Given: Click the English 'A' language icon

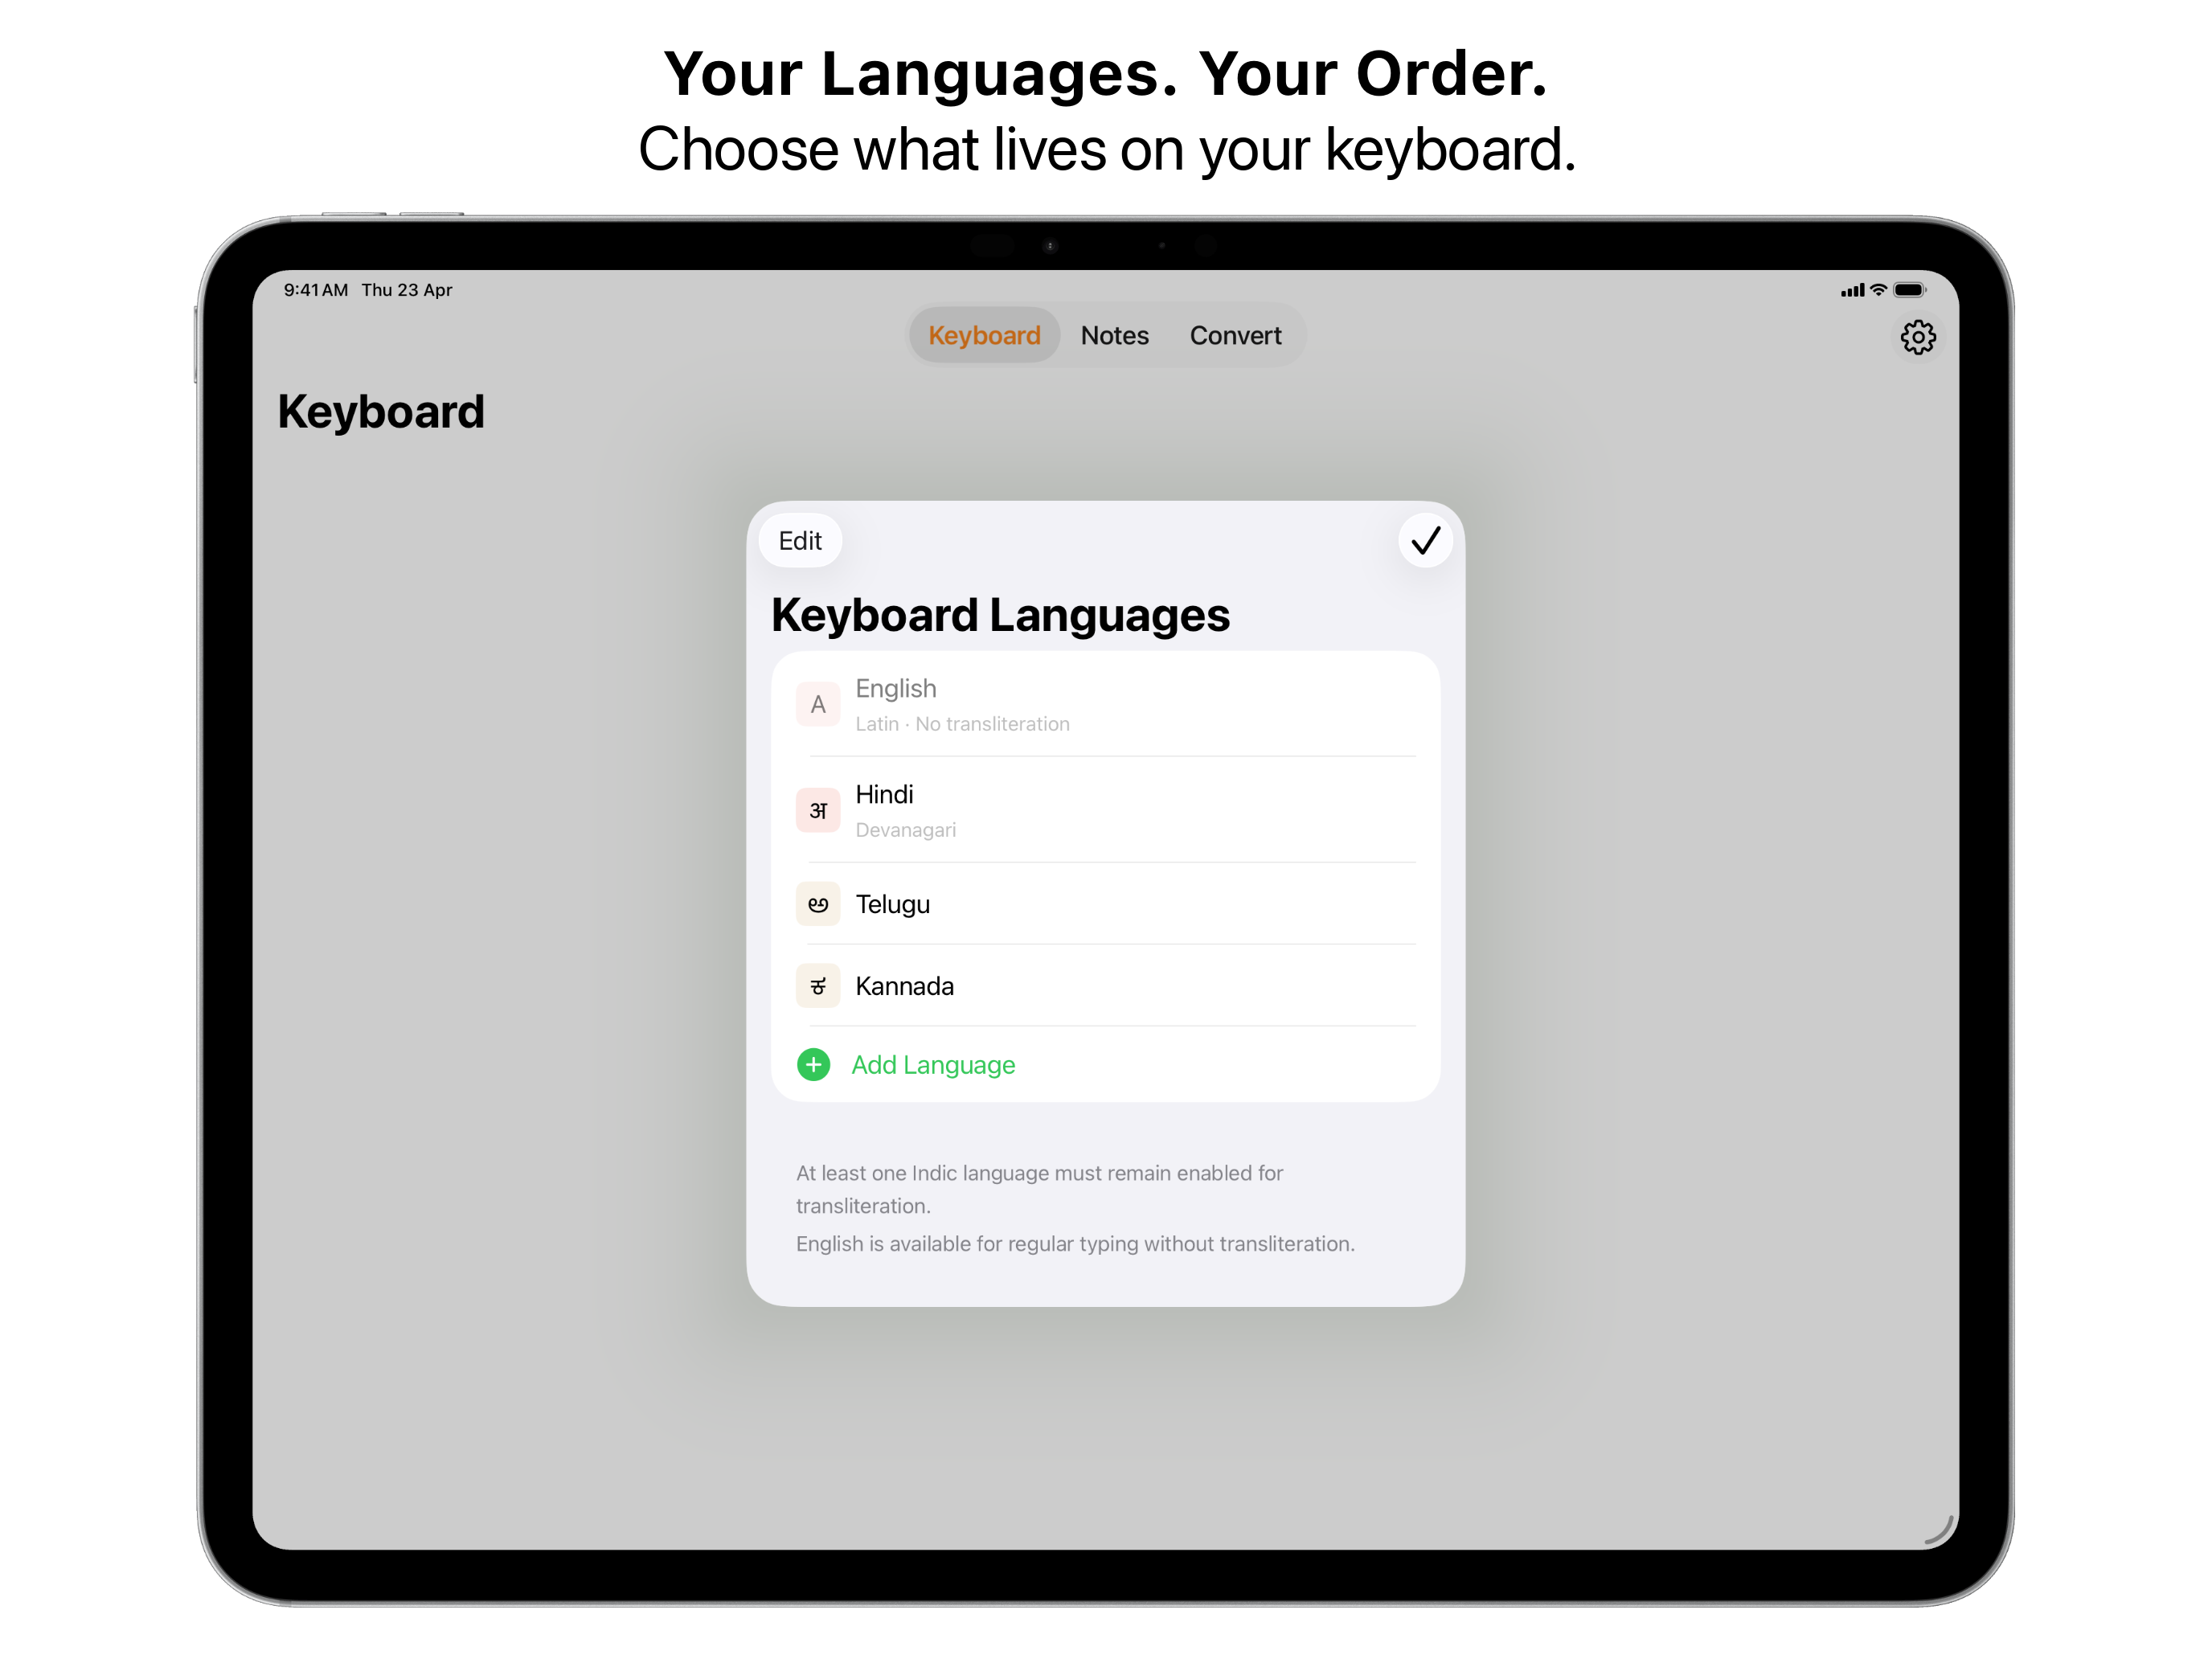Looking at the screenshot, I should click(x=818, y=705).
